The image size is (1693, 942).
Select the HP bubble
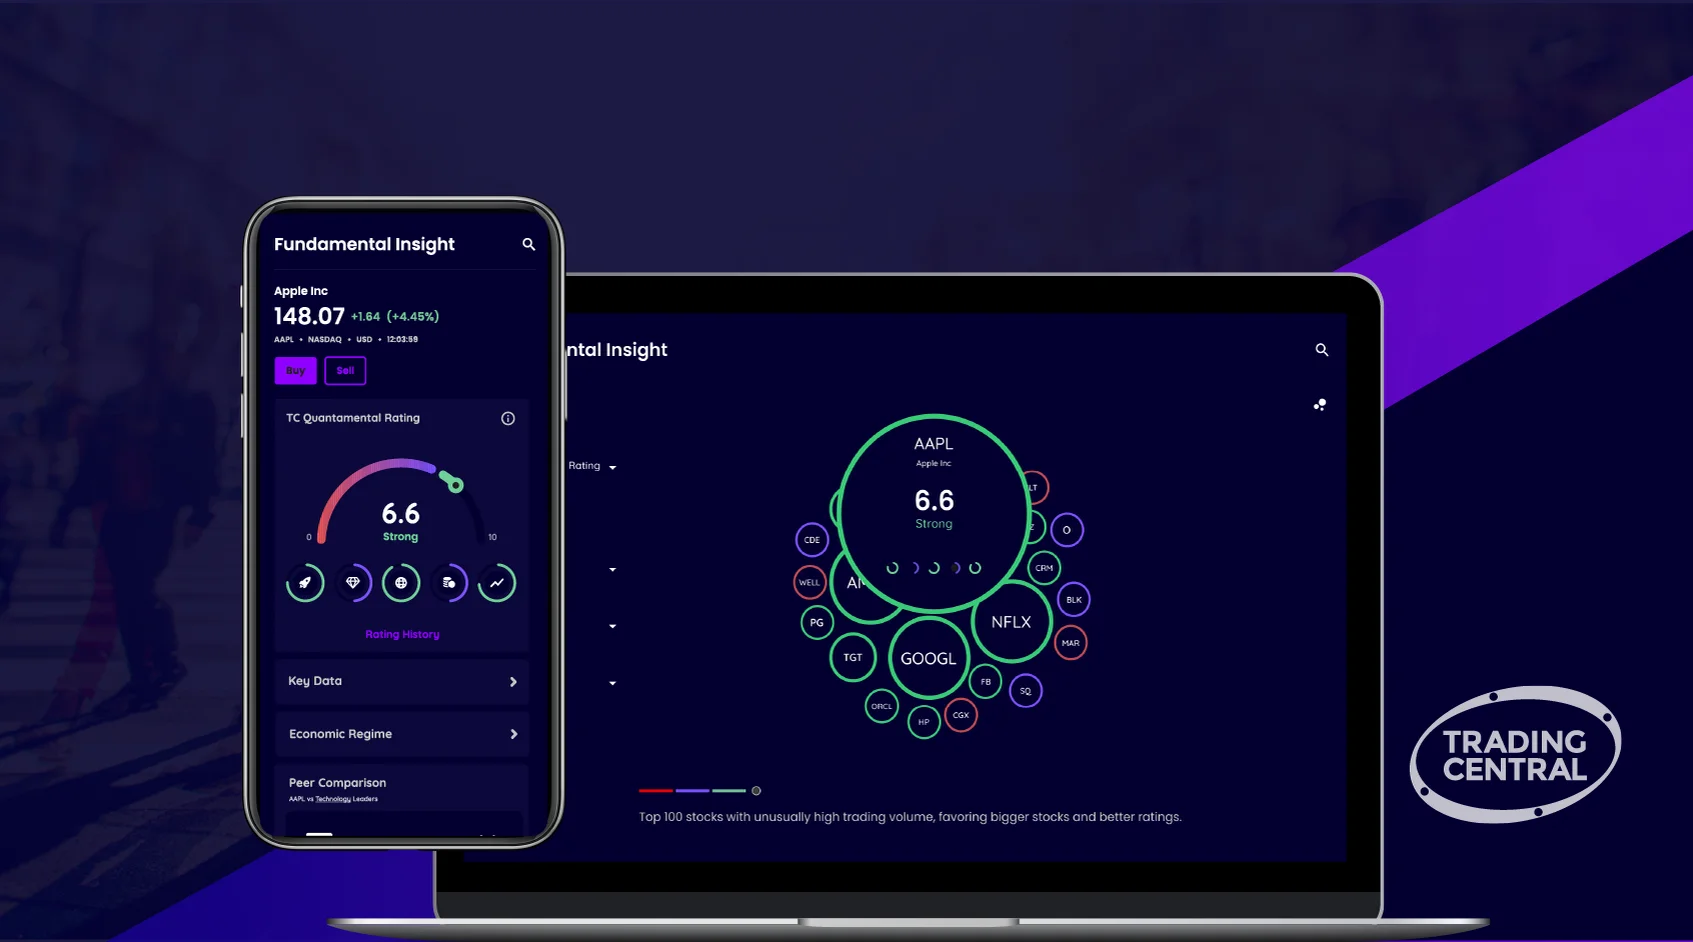click(x=924, y=722)
